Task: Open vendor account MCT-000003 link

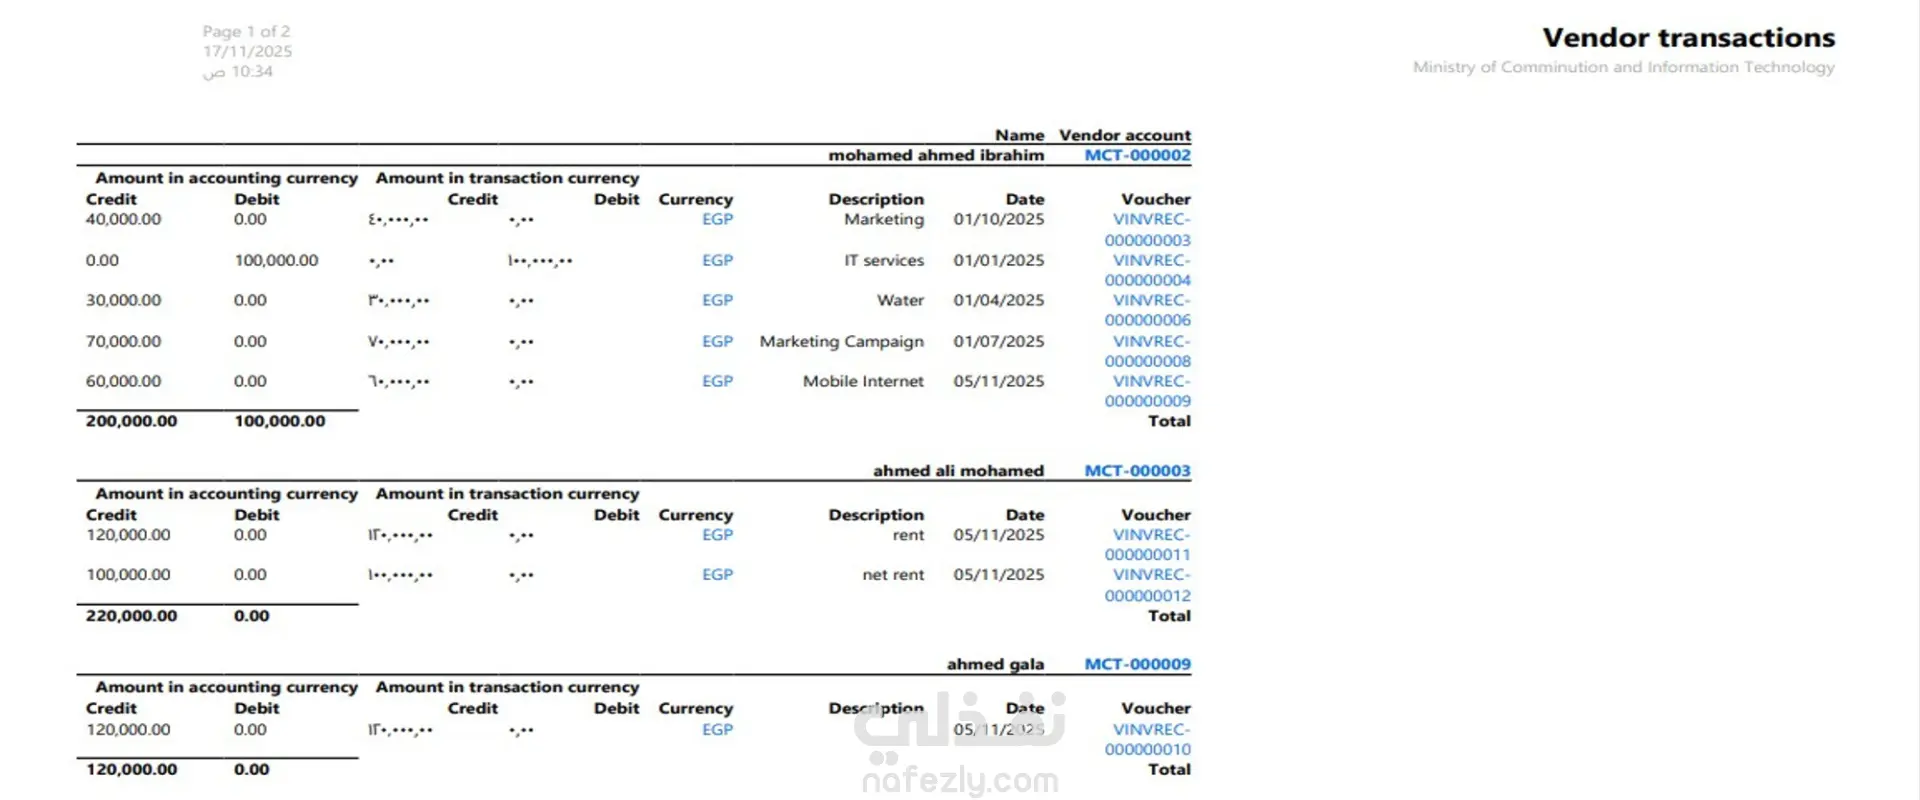Action: [x=1137, y=470]
